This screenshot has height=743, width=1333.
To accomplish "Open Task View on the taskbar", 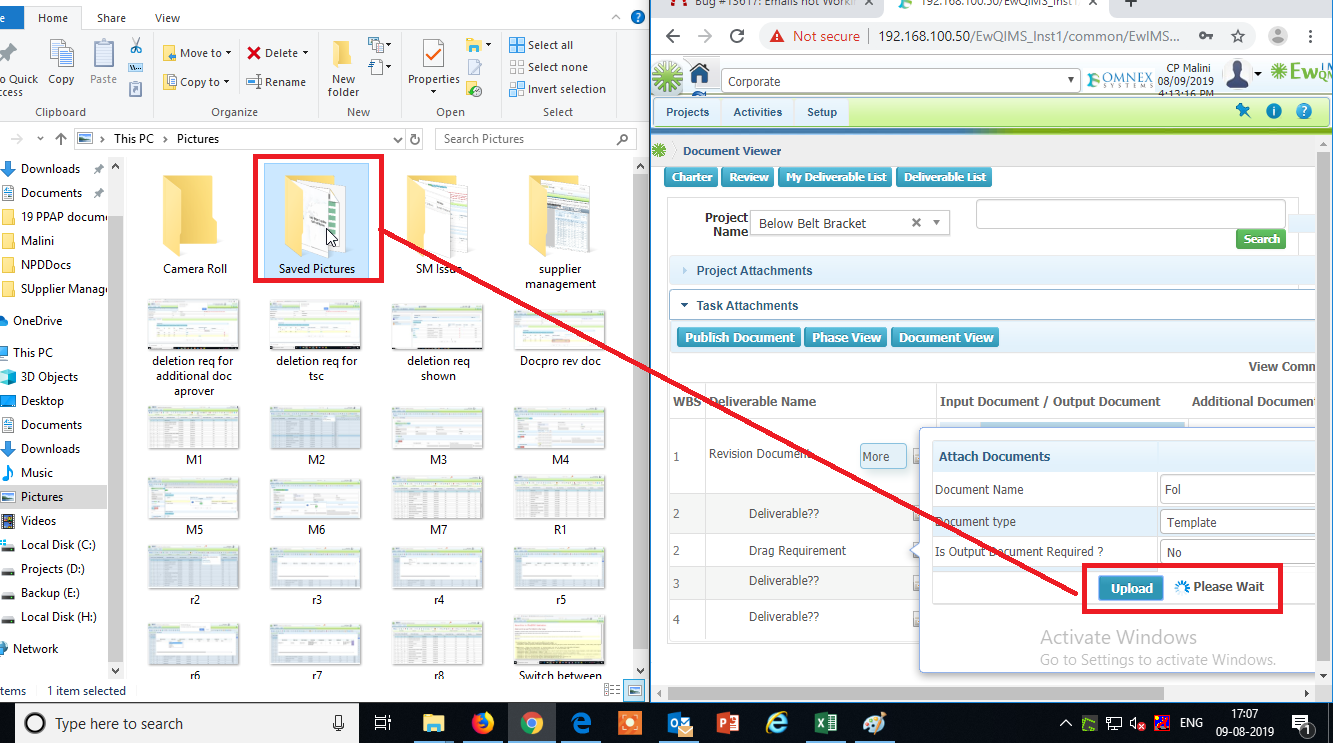I will [383, 722].
